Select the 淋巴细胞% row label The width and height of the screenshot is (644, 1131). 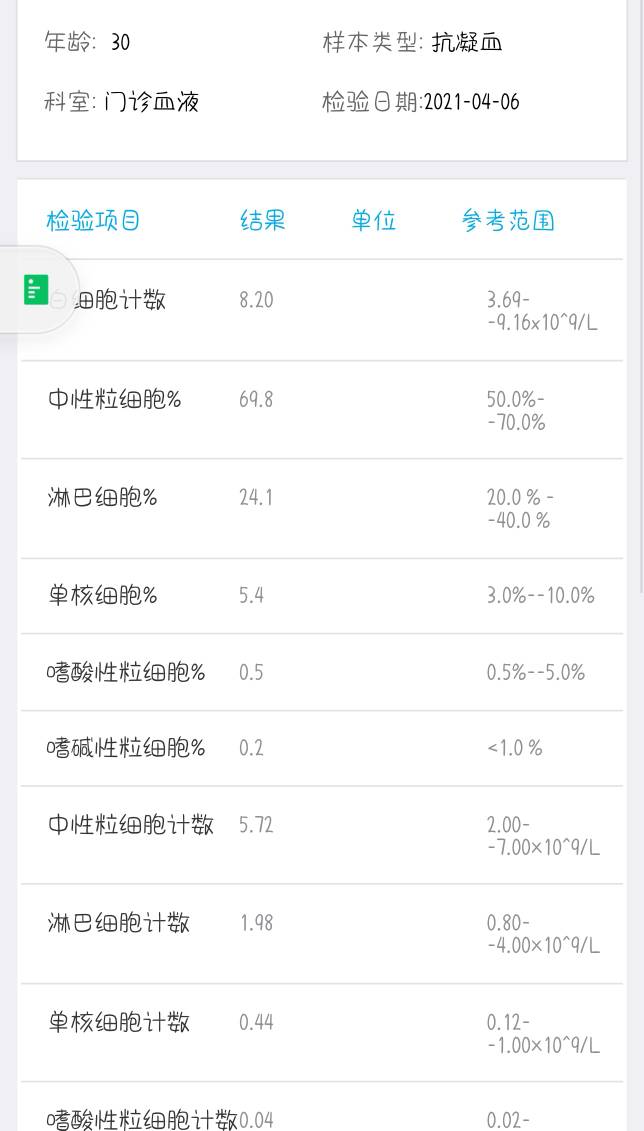pyautogui.click(x=102, y=497)
